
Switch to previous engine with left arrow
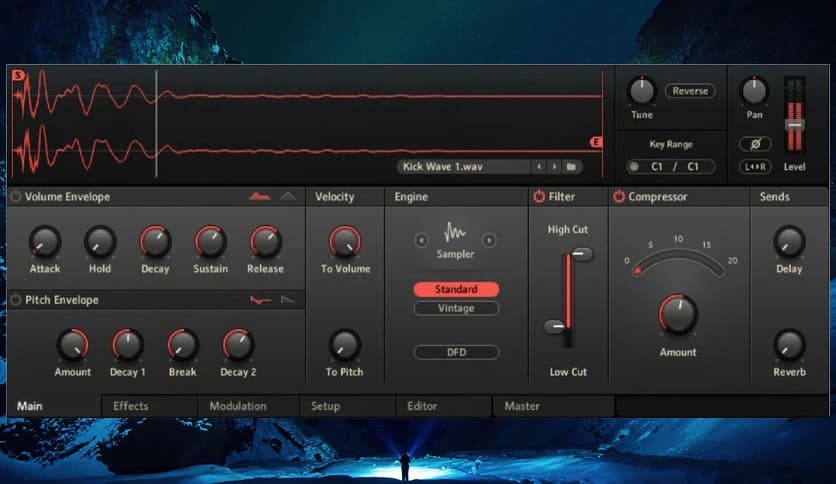[421, 240]
